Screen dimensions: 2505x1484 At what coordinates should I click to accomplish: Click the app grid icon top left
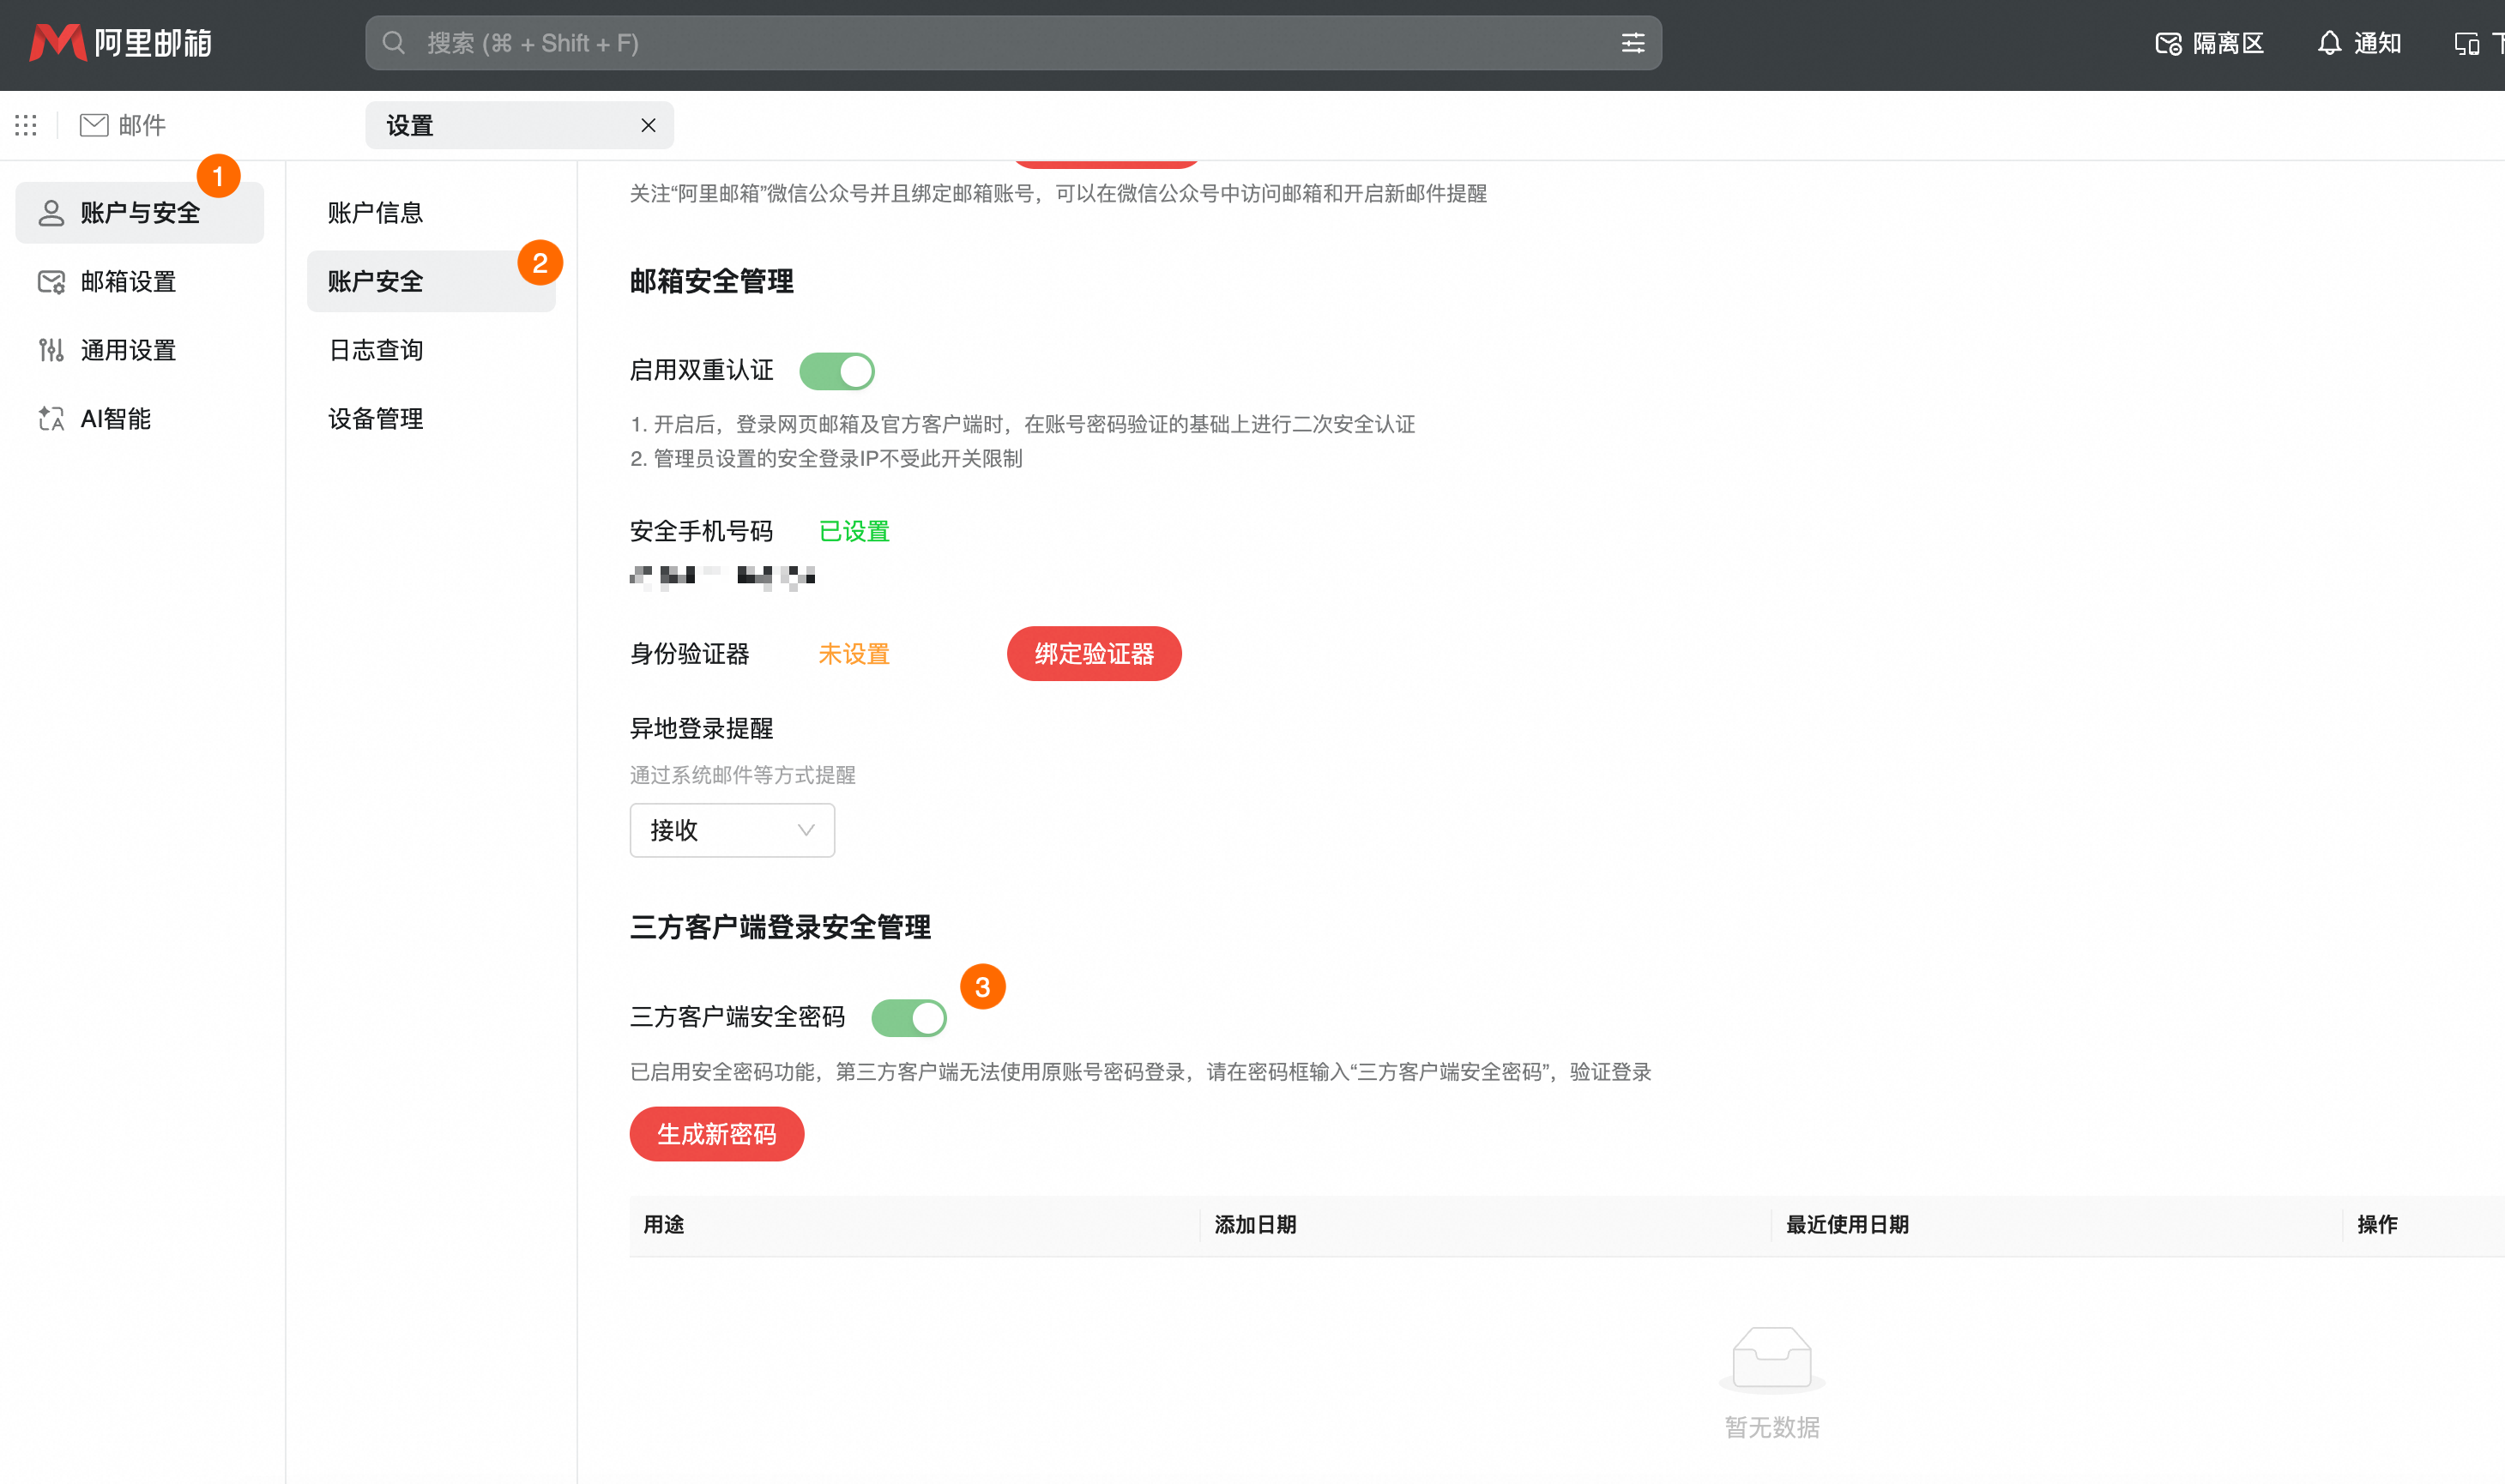tap(25, 124)
